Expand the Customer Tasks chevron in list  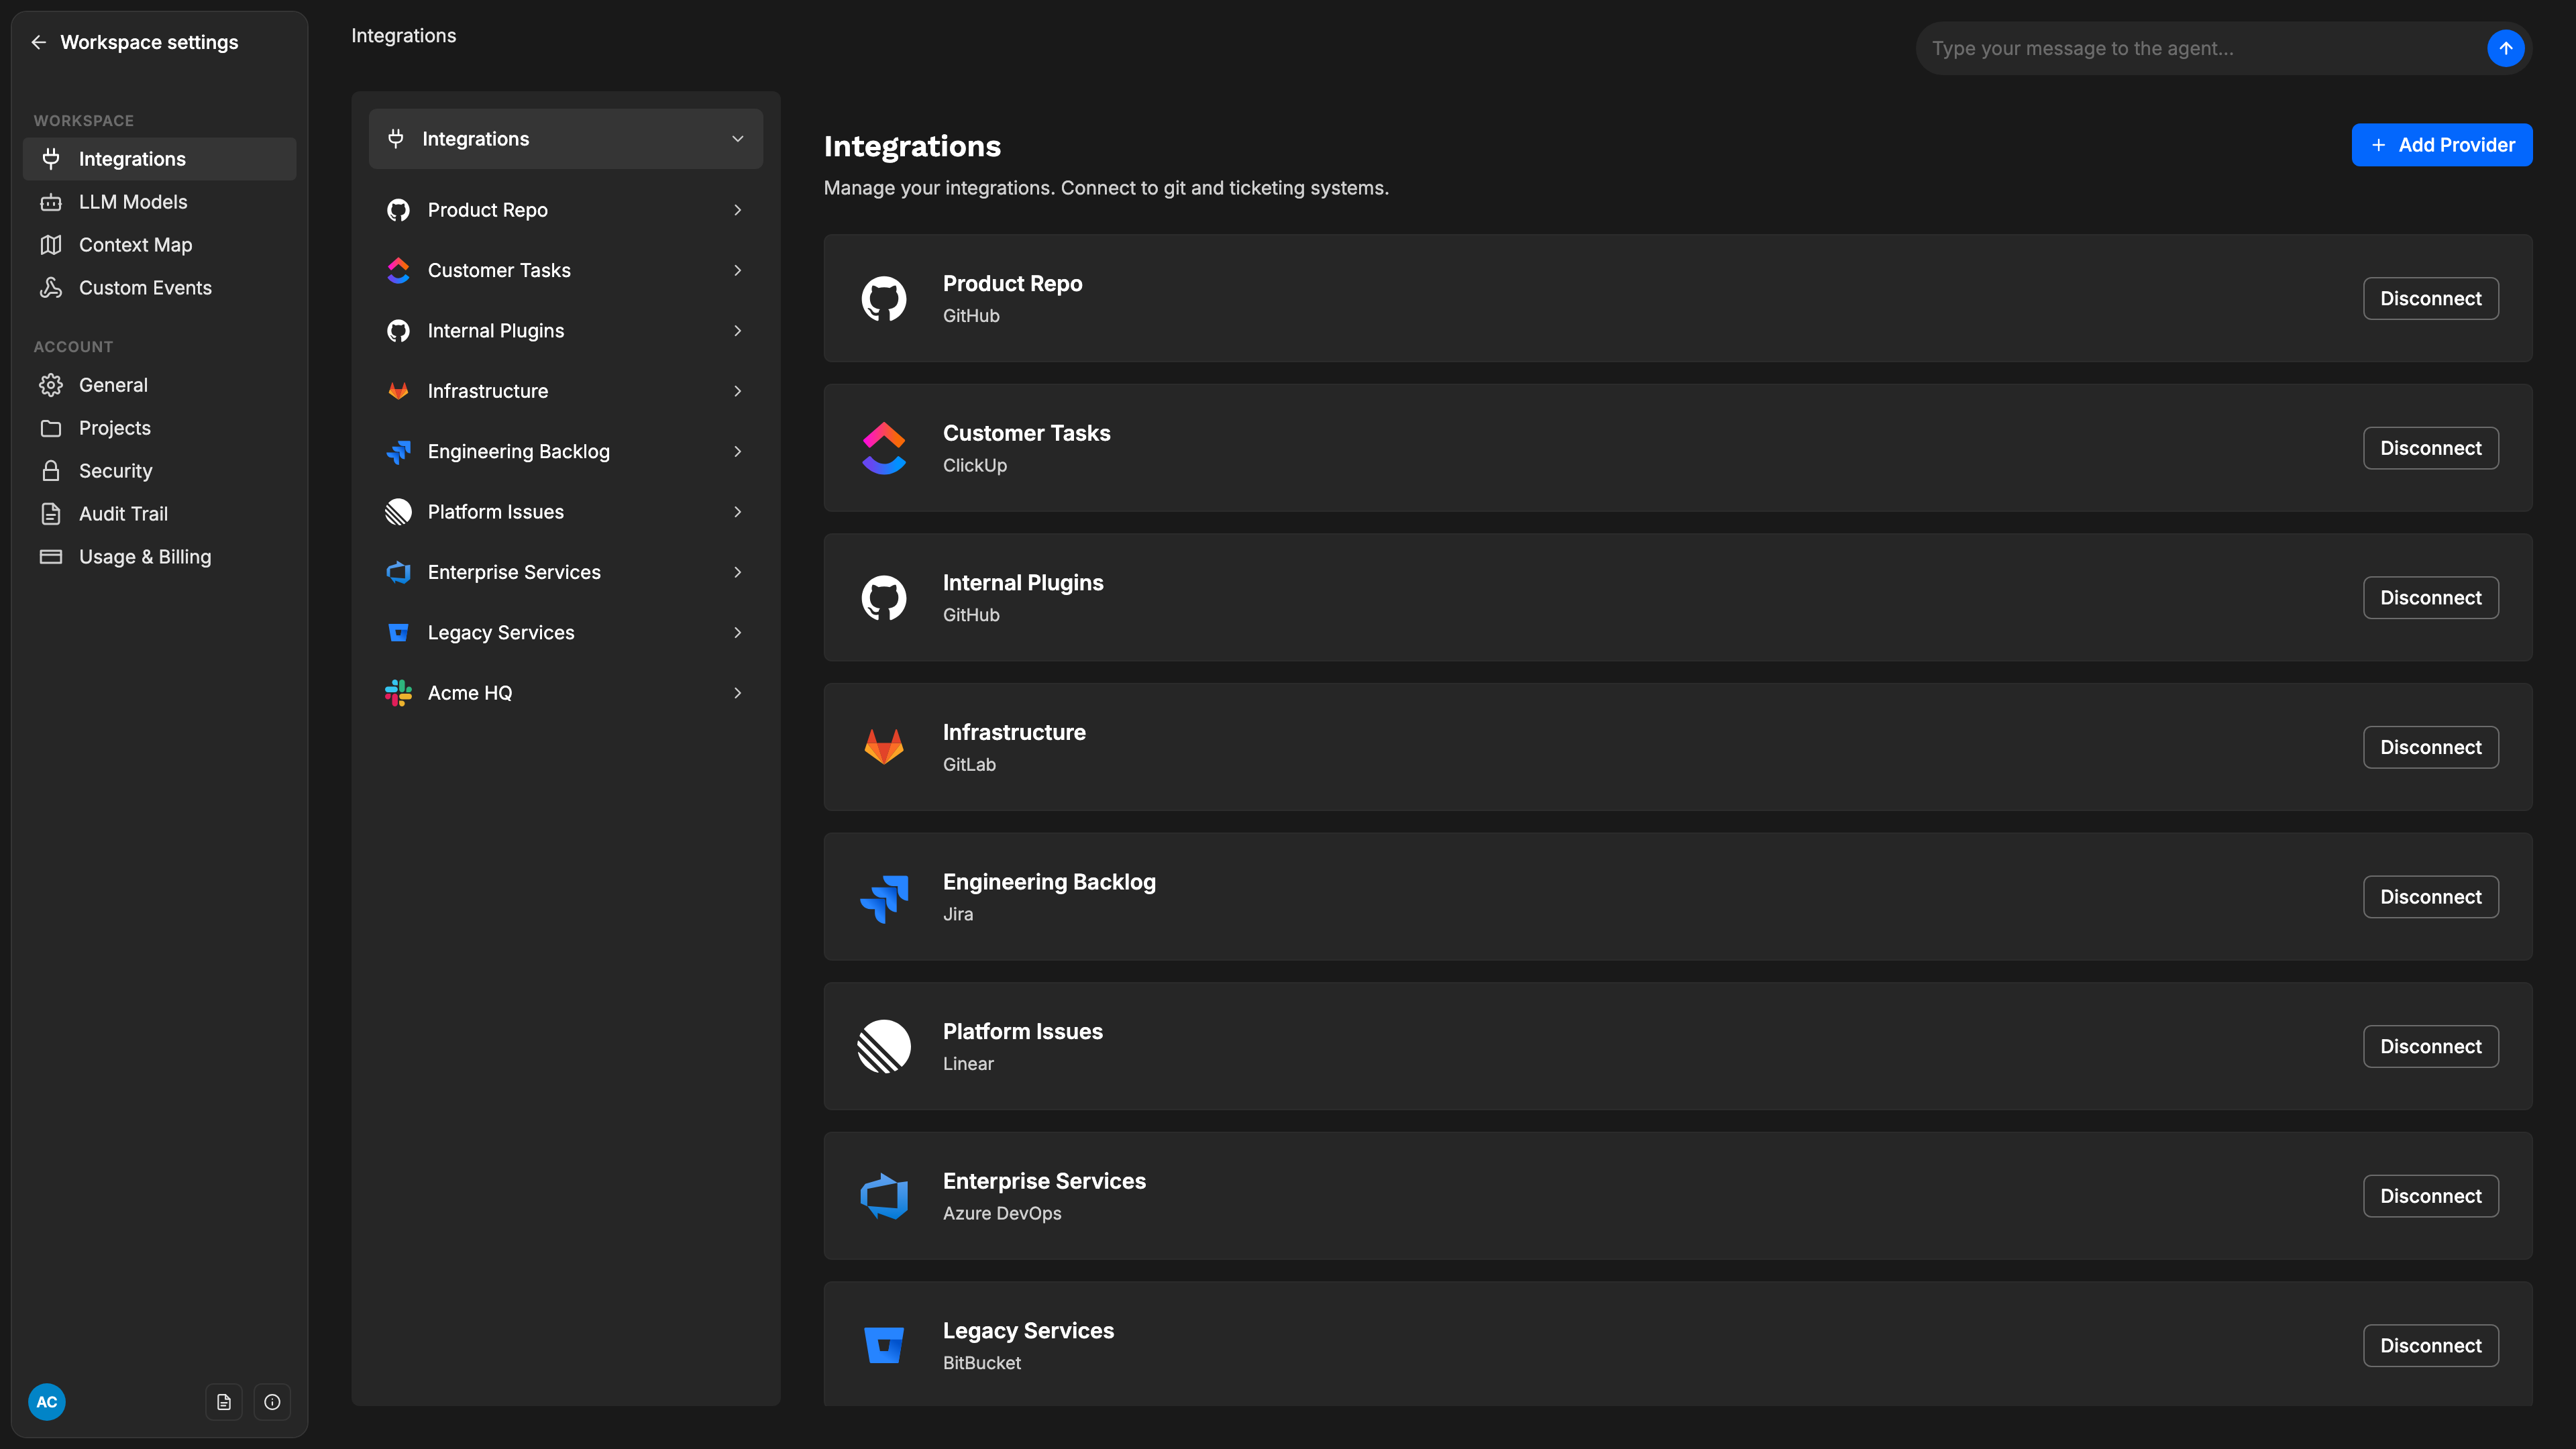[x=738, y=270]
